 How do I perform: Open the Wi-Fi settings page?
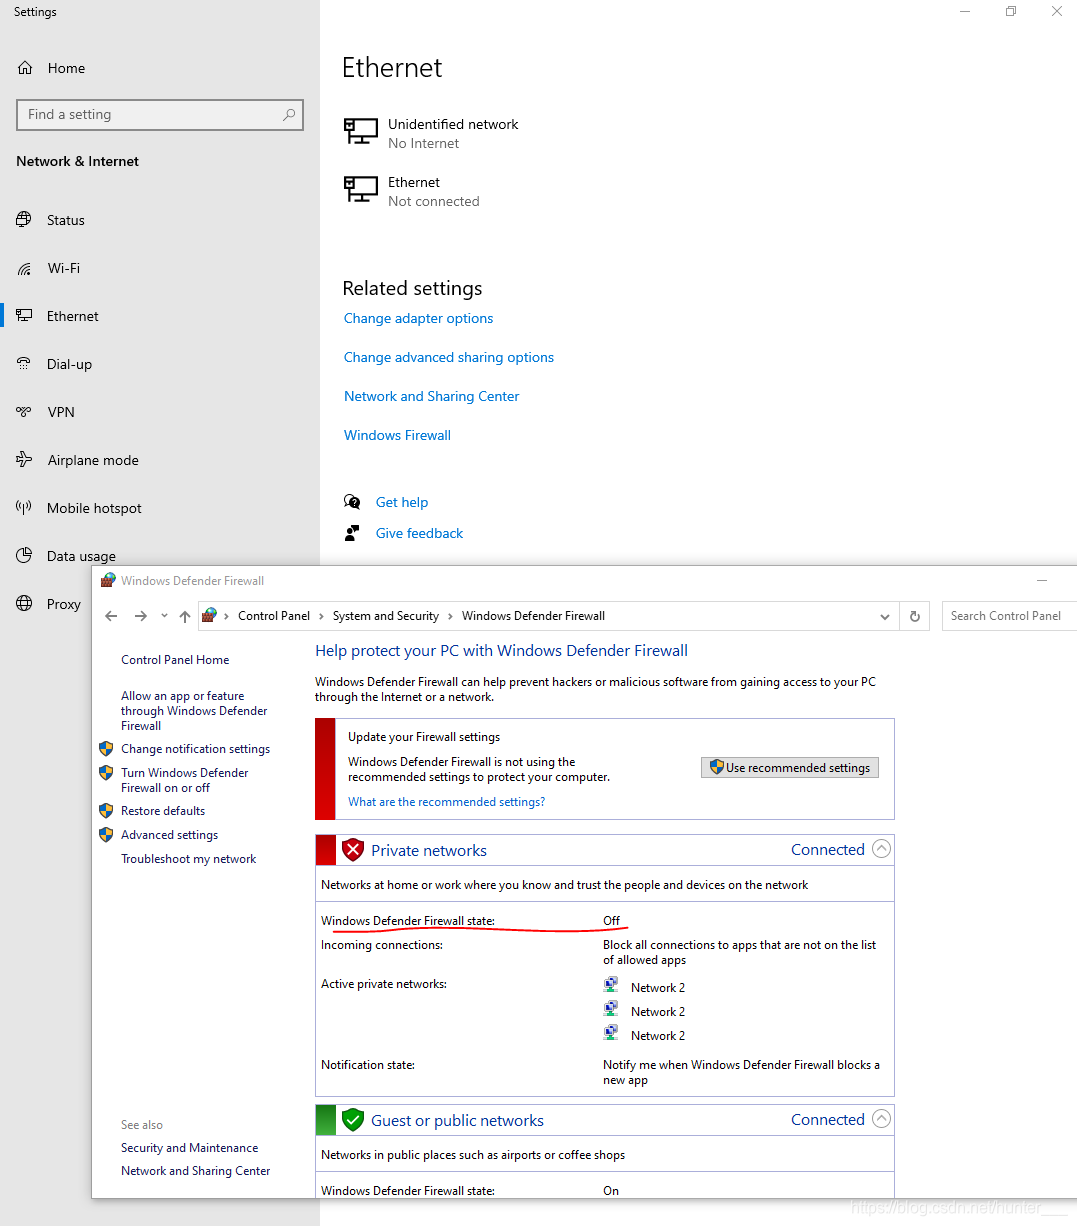[64, 268]
